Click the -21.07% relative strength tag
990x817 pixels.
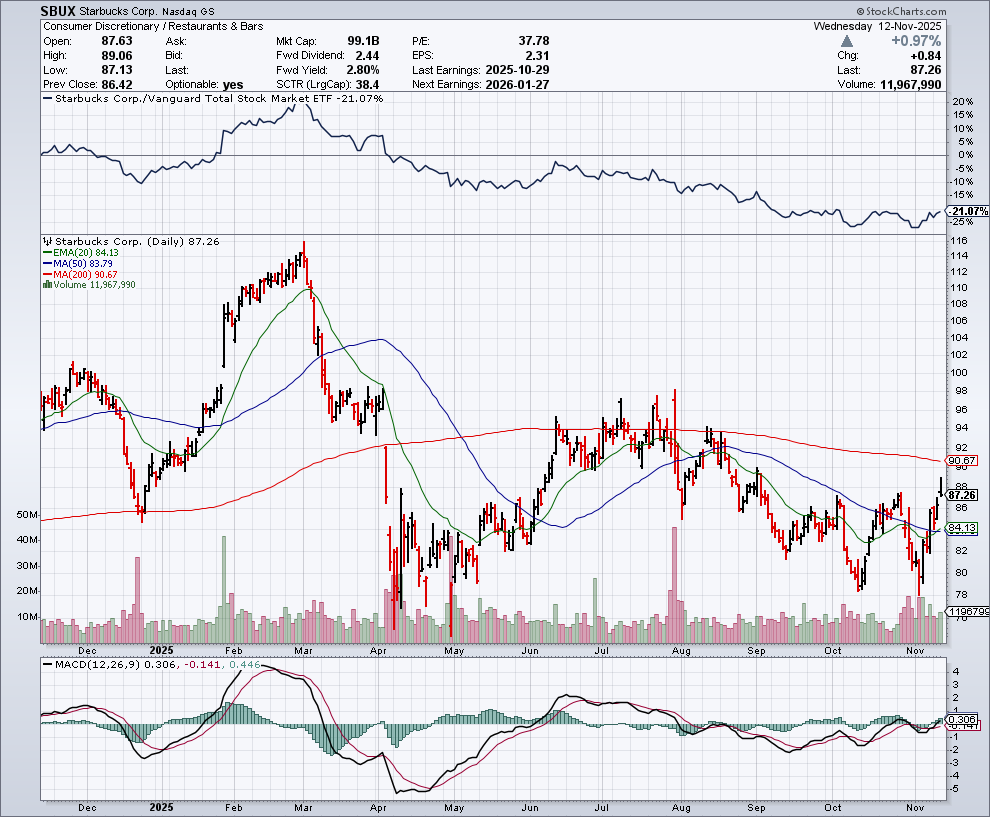[967, 212]
